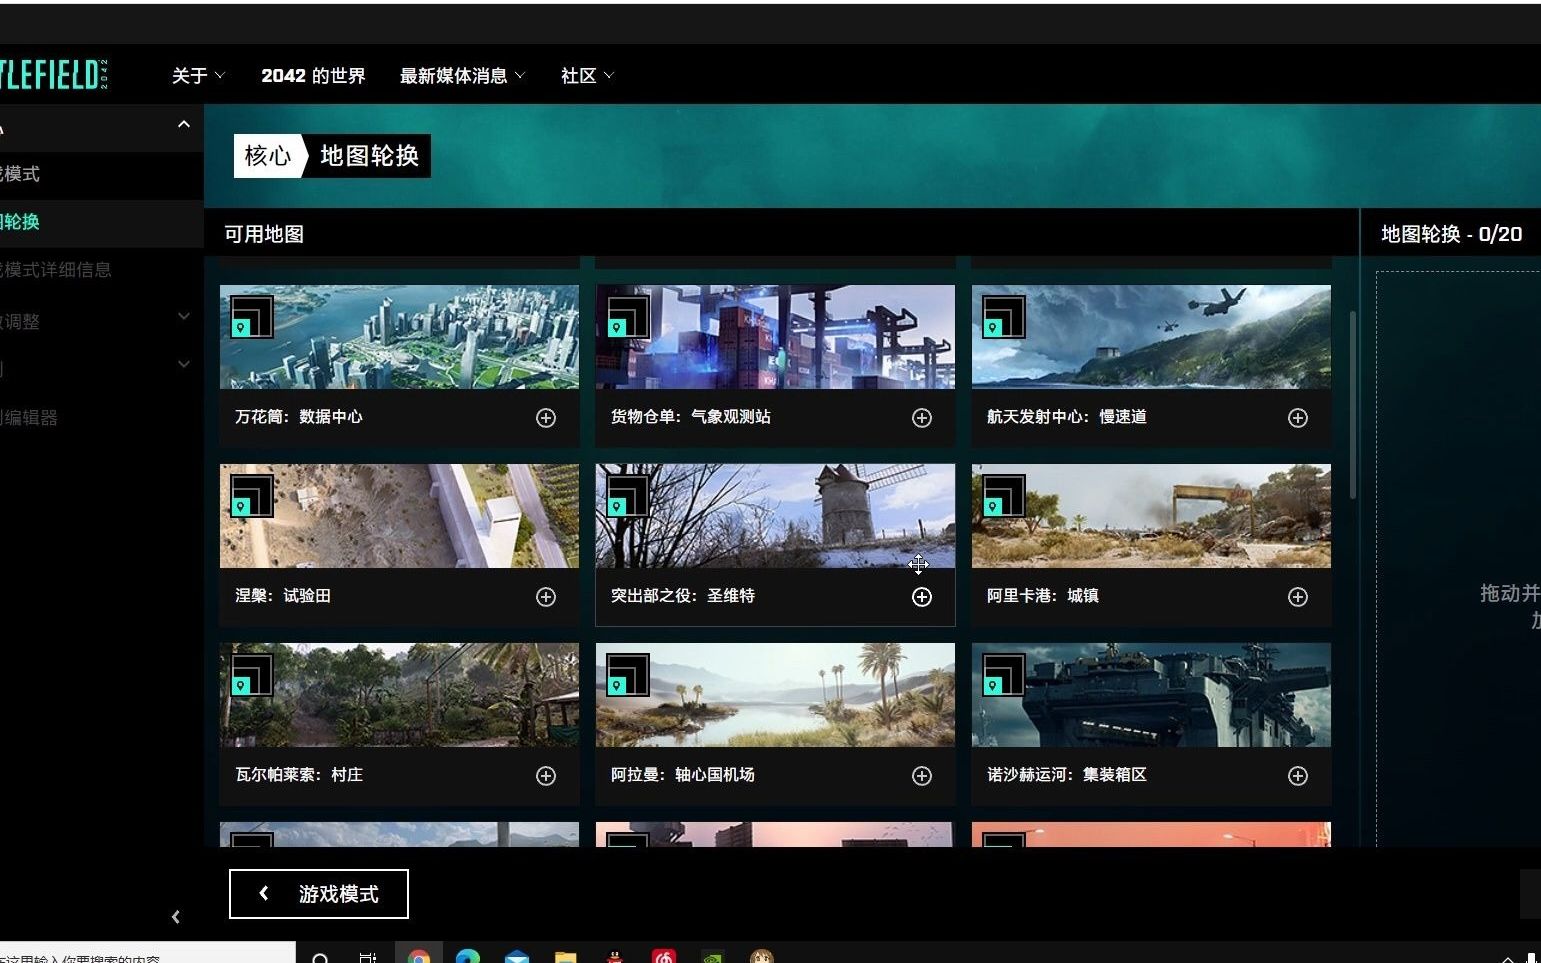Click map size badge on 阿拉曼 thumbnail

(x=628, y=675)
